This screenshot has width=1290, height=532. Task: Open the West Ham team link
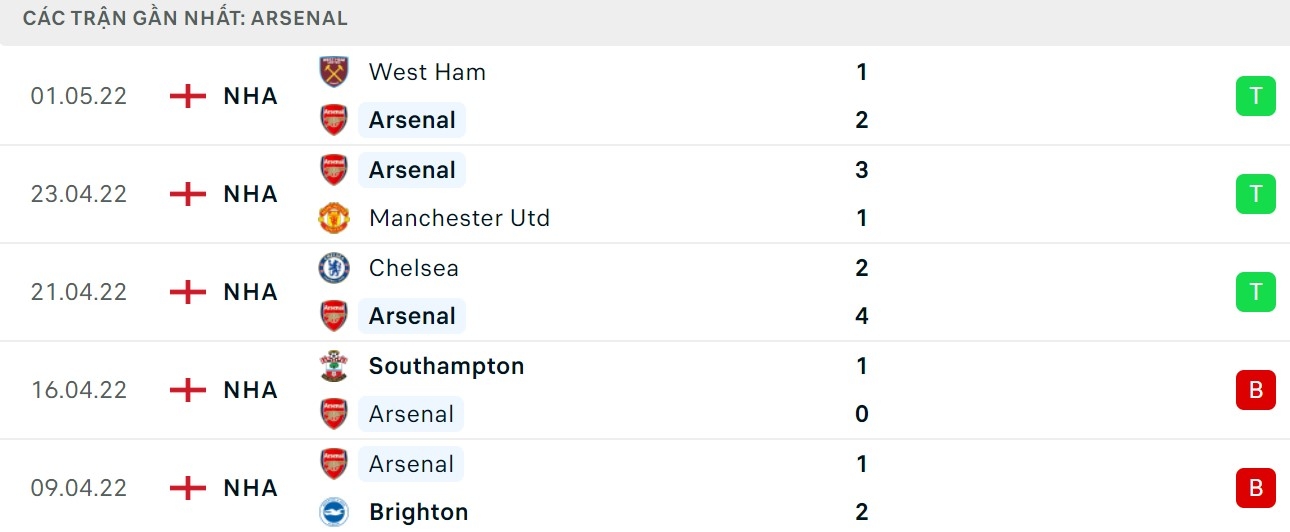tap(427, 72)
